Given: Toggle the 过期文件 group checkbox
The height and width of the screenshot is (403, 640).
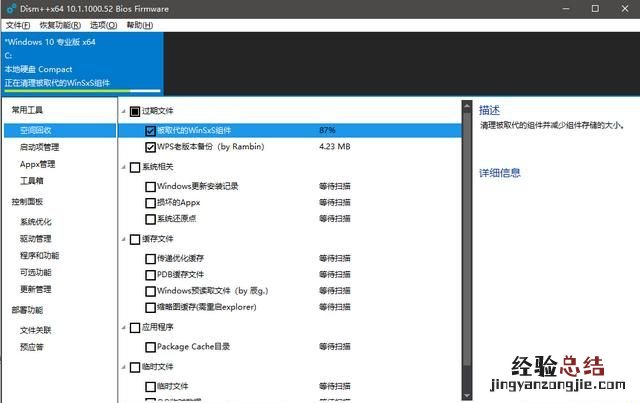Looking at the screenshot, I should (x=135, y=111).
